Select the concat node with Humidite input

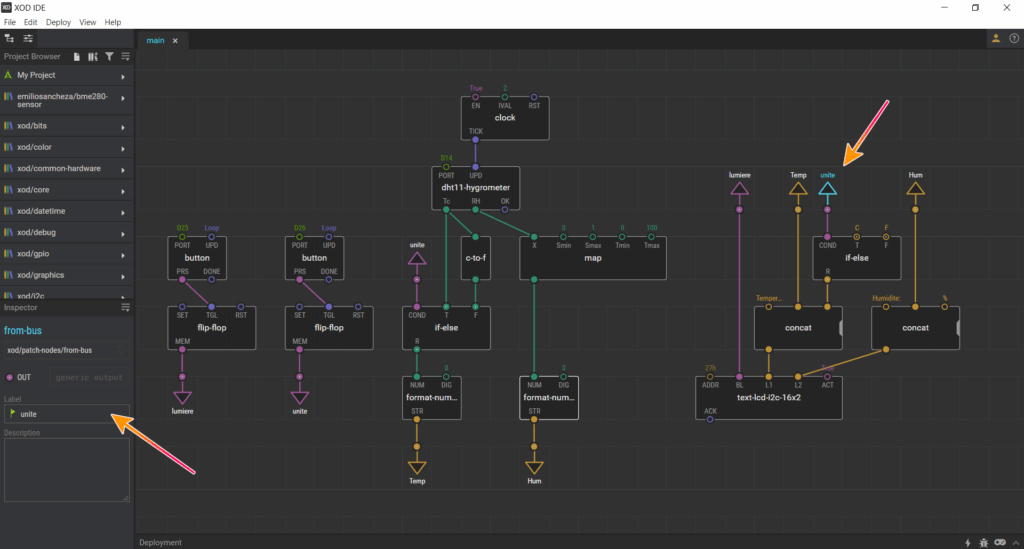(x=916, y=328)
